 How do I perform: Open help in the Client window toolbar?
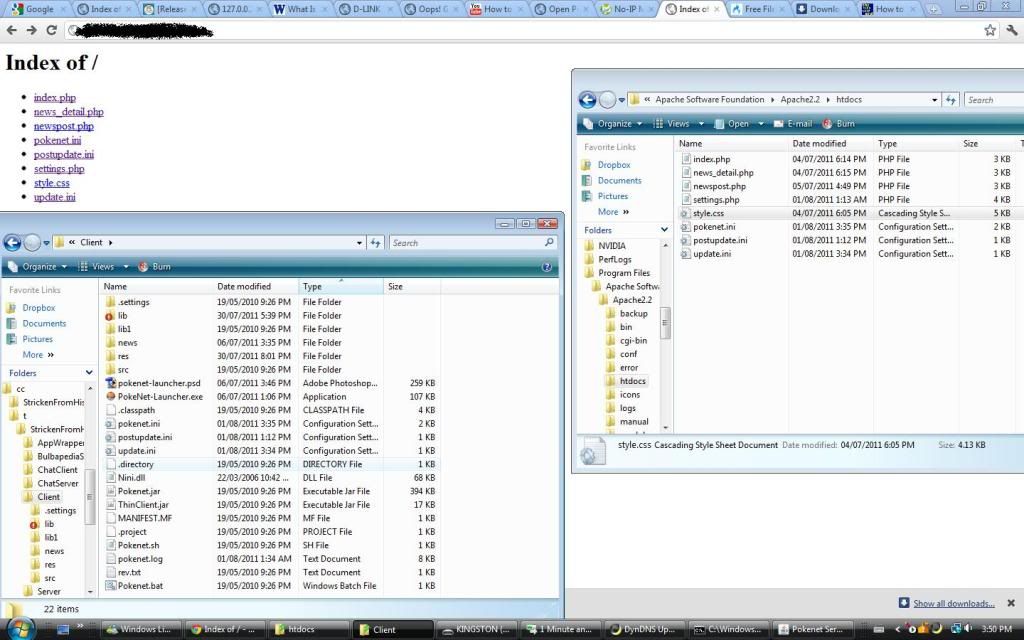[547, 267]
